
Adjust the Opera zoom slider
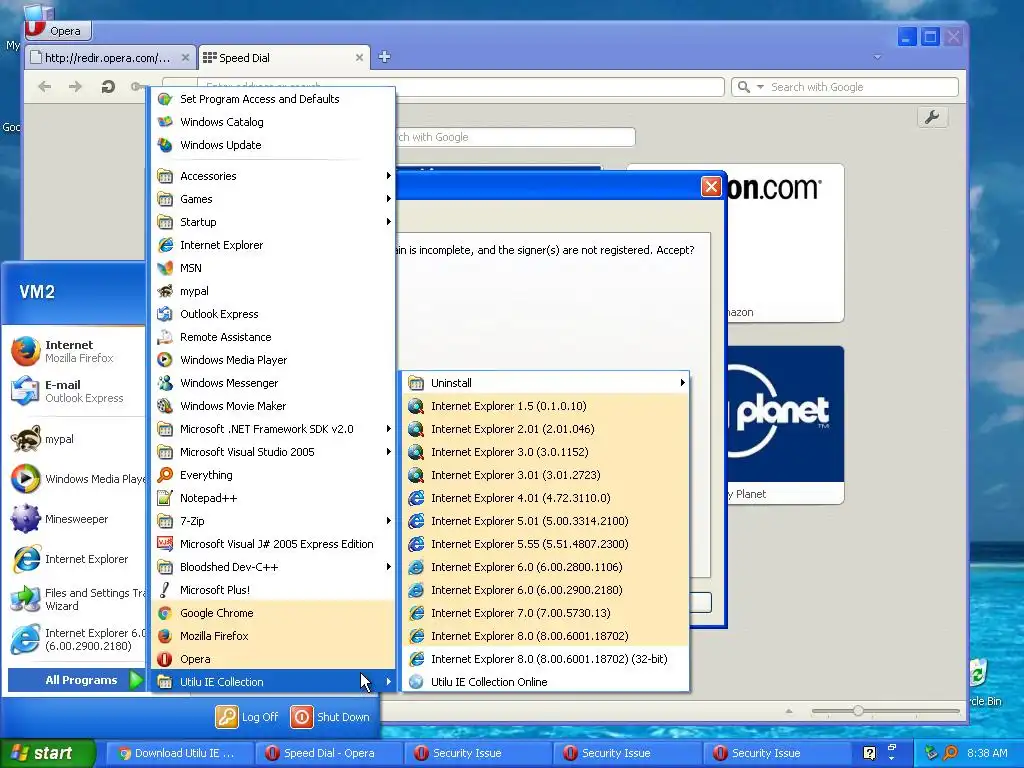[858, 711]
